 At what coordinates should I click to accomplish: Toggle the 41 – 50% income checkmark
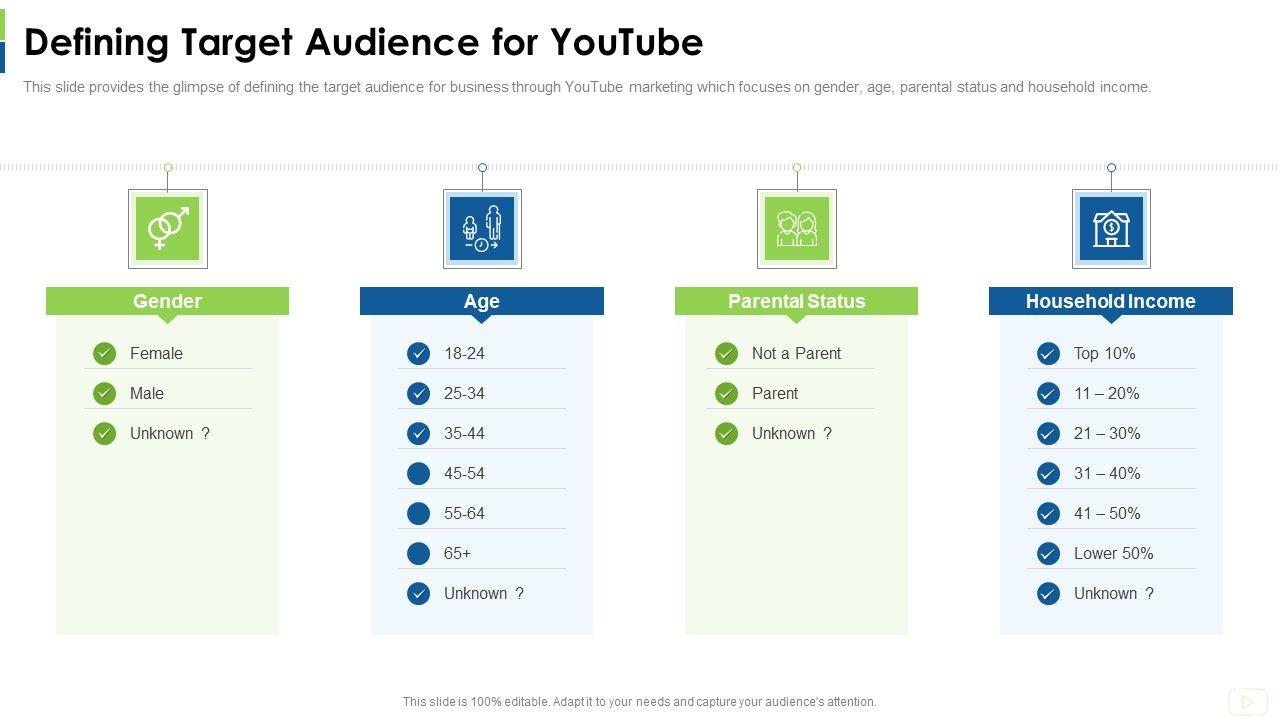pos(1048,513)
